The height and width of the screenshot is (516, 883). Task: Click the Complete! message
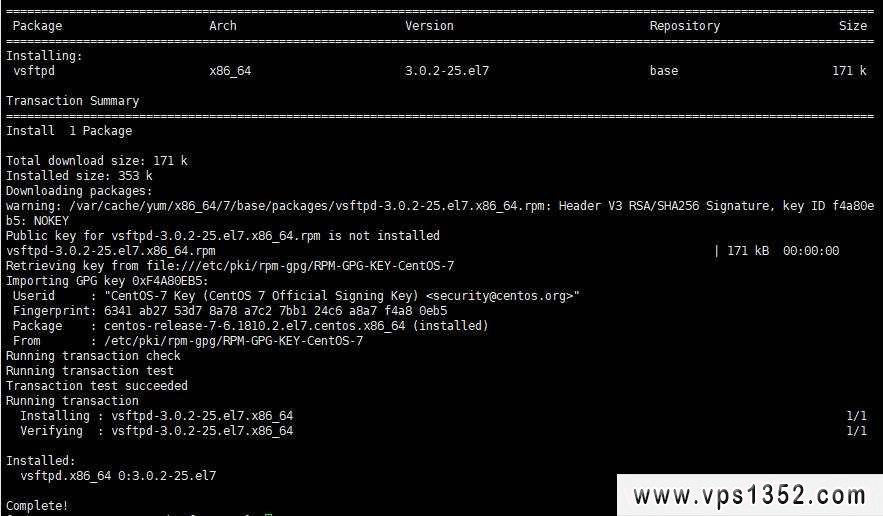(x=37, y=506)
